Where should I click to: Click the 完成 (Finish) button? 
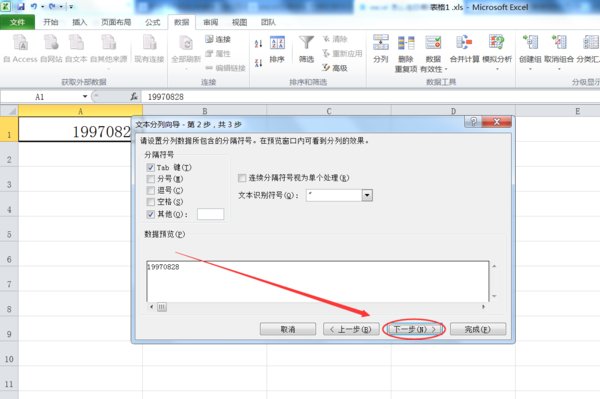tap(478, 329)
